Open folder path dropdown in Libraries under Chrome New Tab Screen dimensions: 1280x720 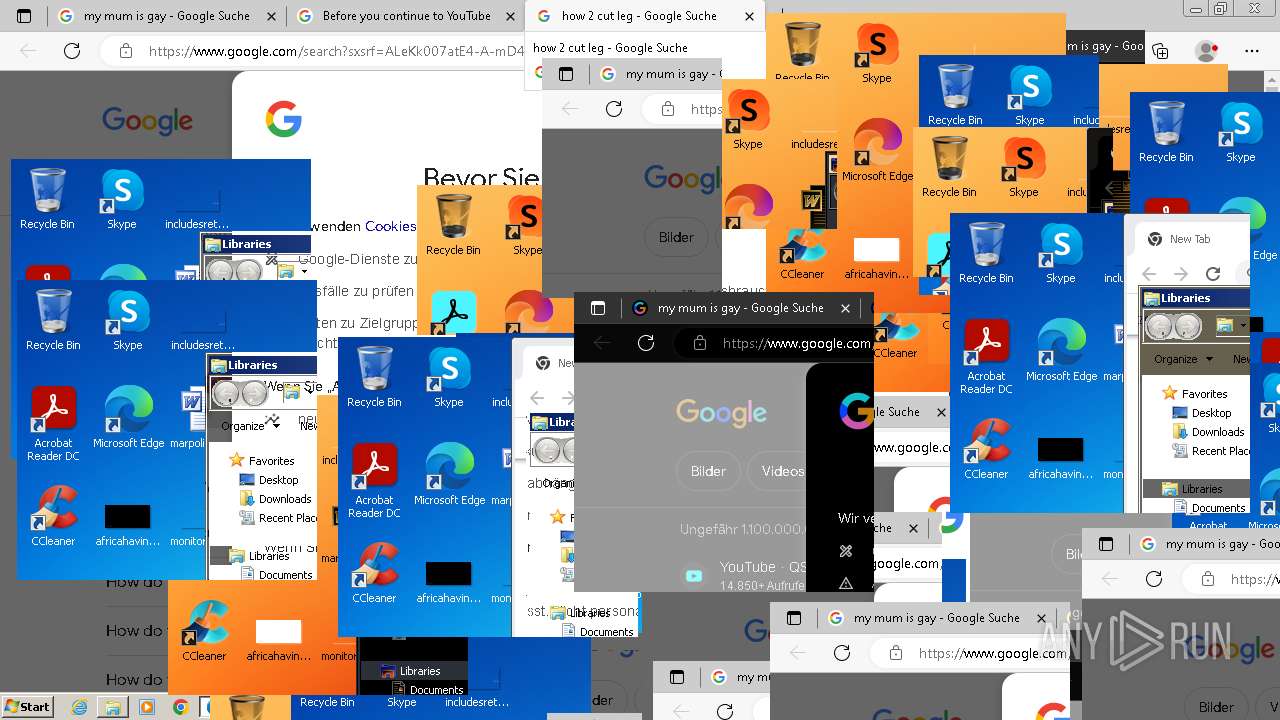(x=1244, y=326)
